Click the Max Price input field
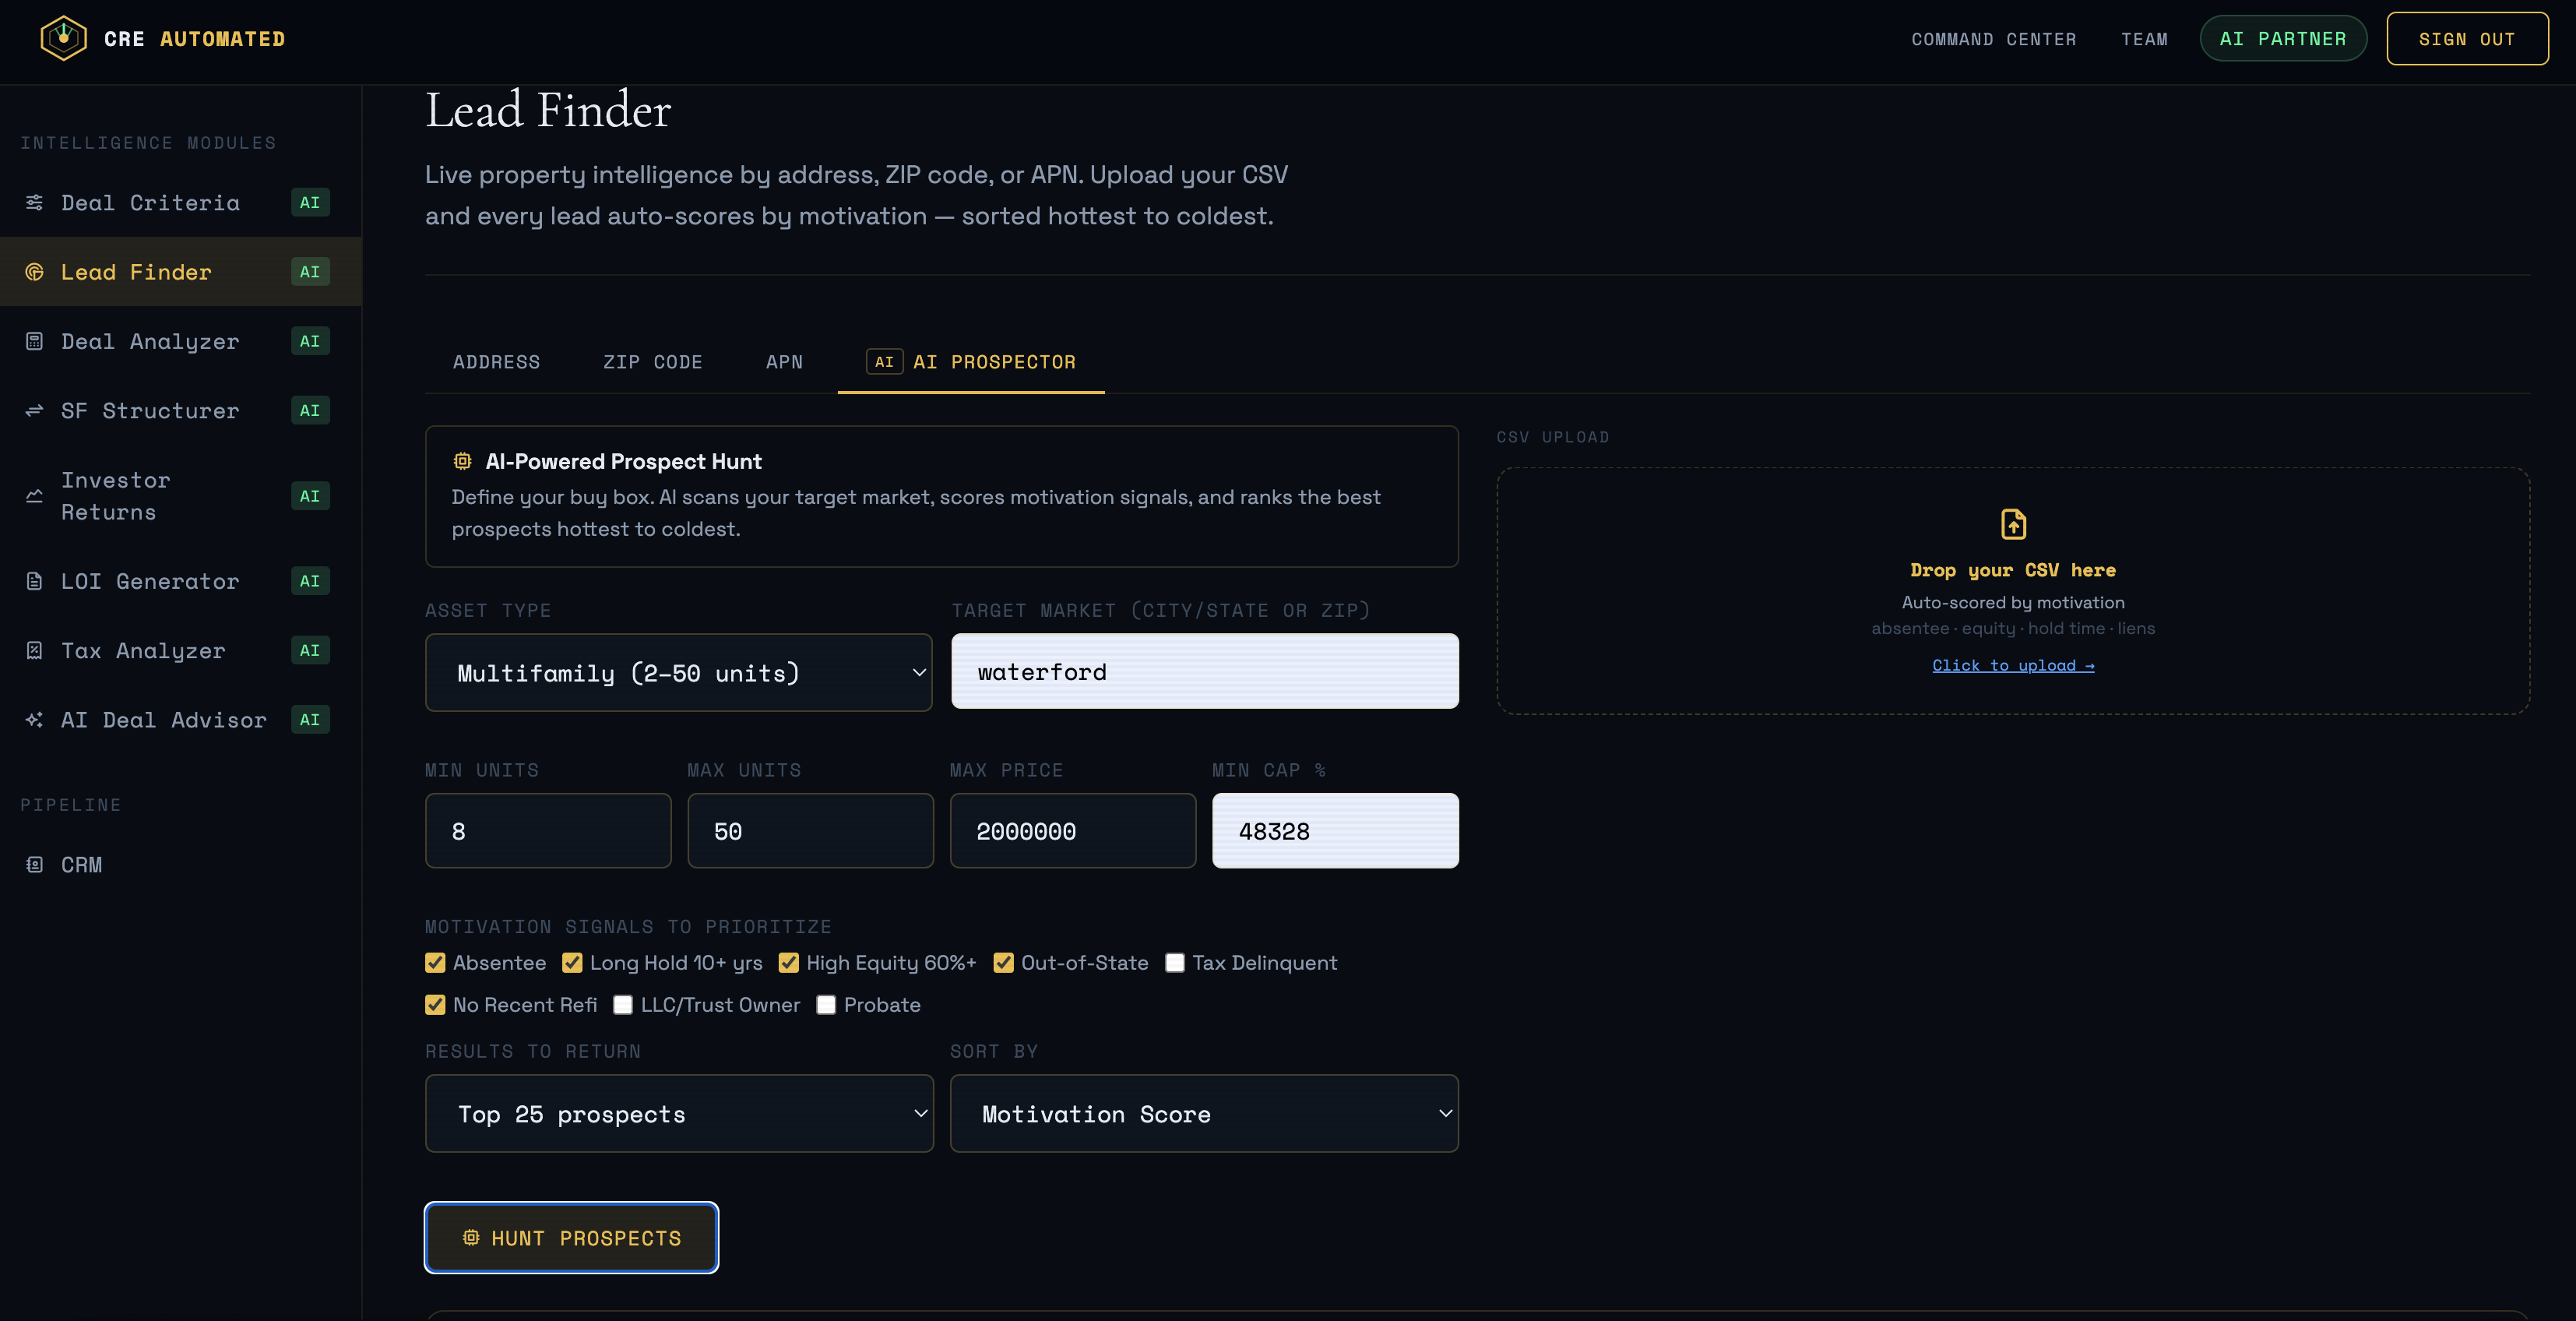The image size is (2576, 1321). click(x=1073, y=831)
